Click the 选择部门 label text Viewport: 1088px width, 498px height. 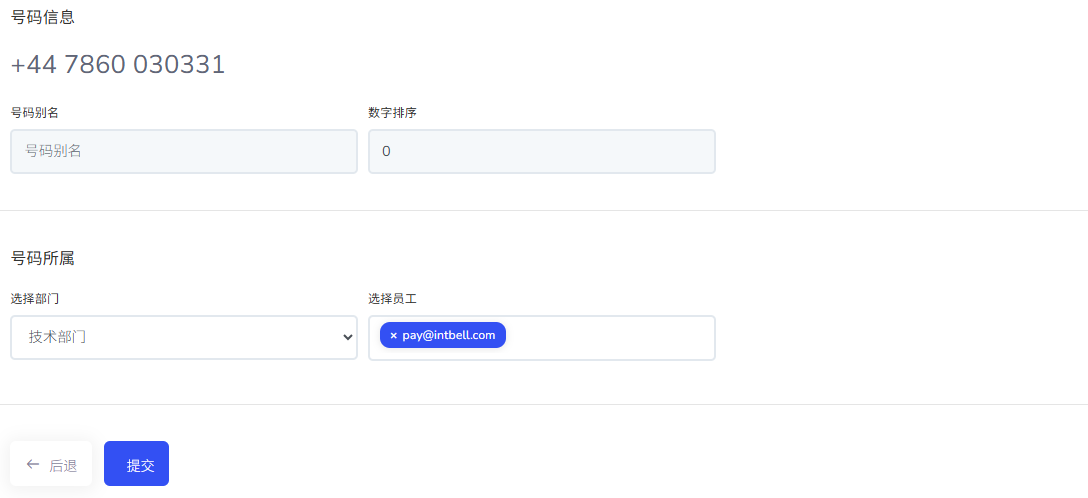click(x=34, y=299)
